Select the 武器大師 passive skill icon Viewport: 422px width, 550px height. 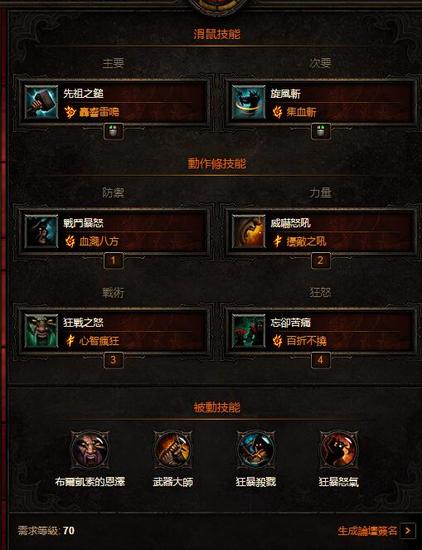point(173,449)
